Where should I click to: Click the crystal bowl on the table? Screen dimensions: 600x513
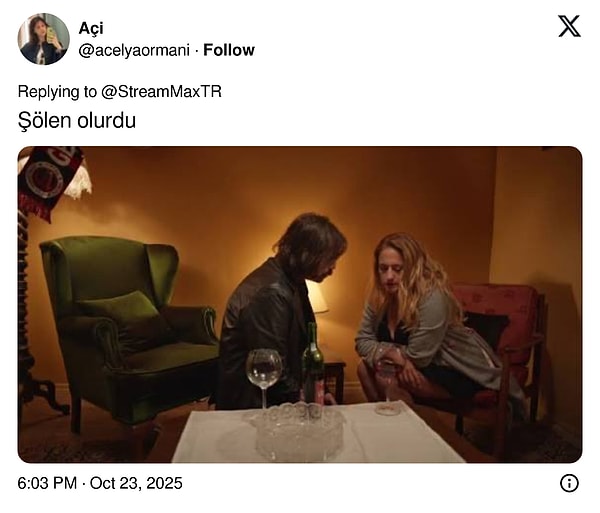click(297, 431)
